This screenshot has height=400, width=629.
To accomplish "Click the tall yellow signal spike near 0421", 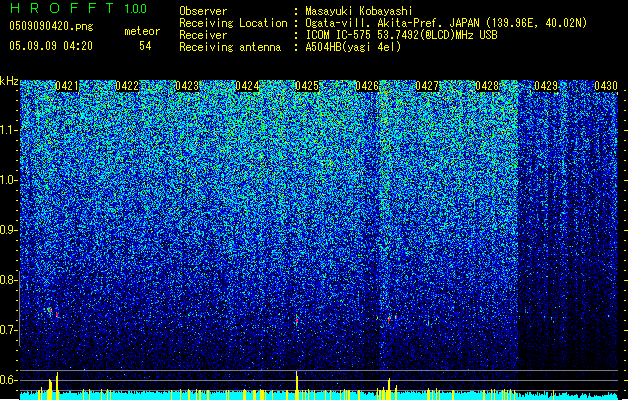I will [57, 386].
